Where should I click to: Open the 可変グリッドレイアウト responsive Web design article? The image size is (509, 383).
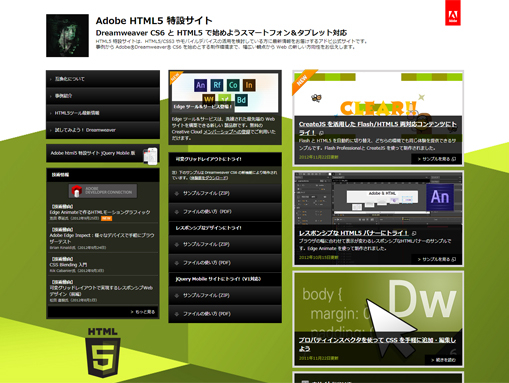pyautogui.click(x=101, y=291)
